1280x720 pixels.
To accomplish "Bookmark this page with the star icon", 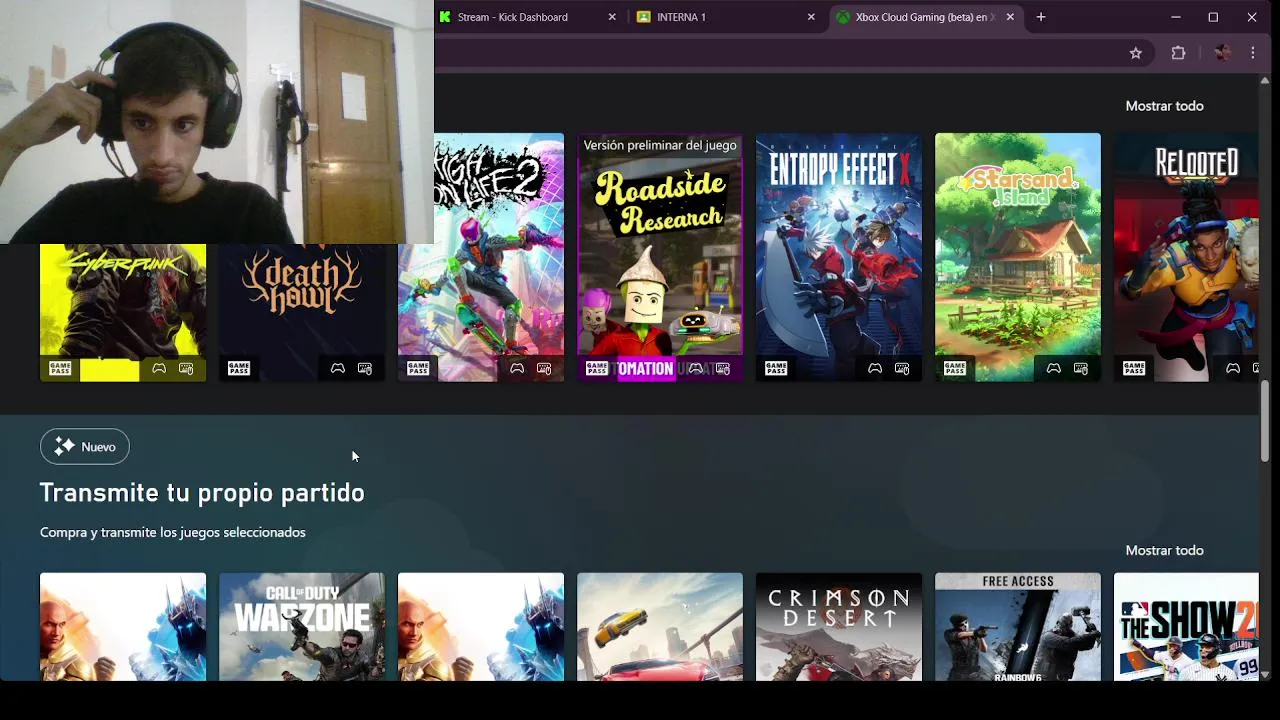I will (1136, 53).
